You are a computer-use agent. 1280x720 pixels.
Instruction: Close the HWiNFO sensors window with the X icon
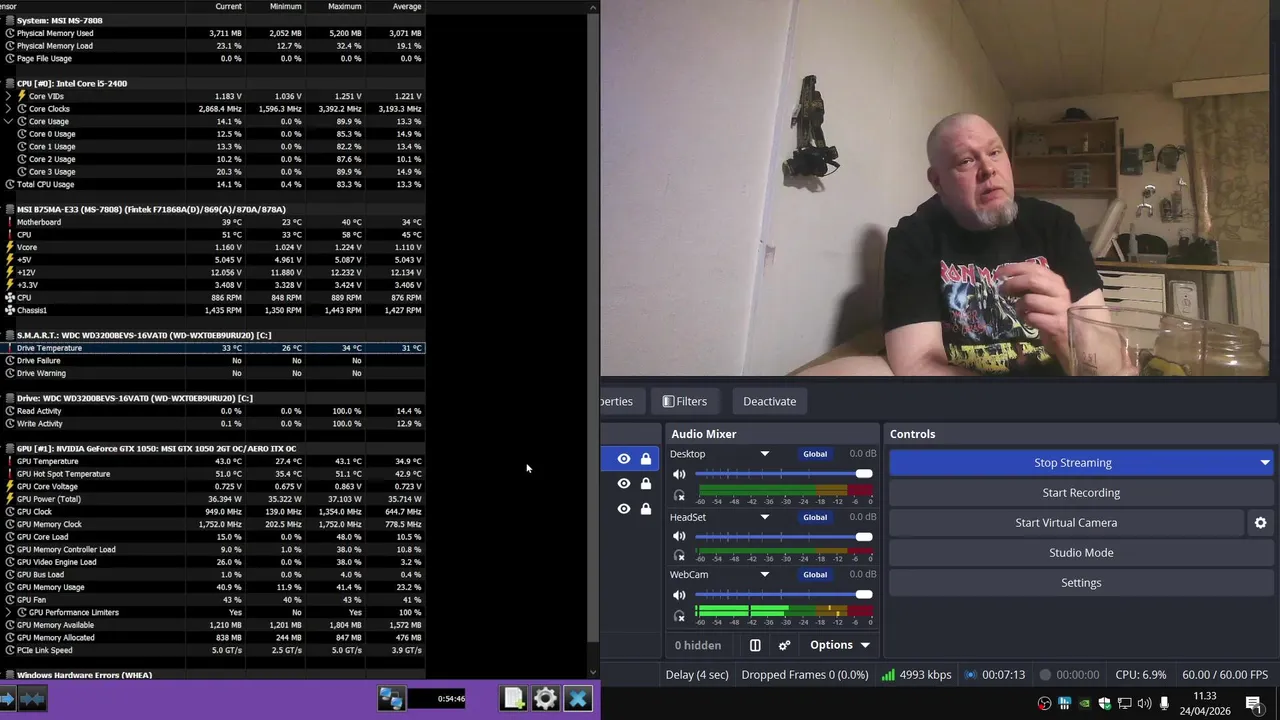coord(578,698)
